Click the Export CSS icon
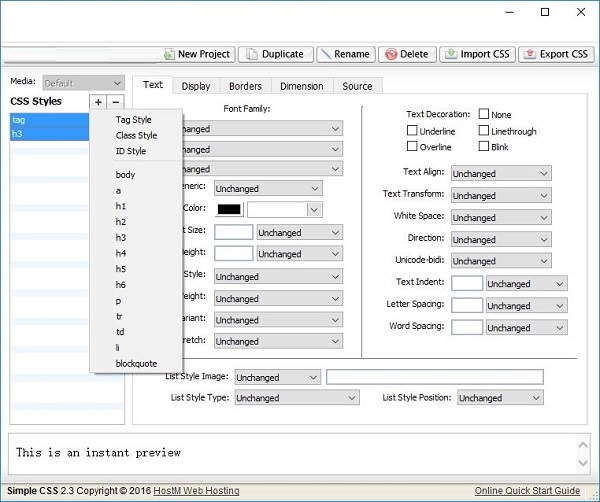Image resolution: width=600 pixels, height=502 pixels. click(530, 54)
